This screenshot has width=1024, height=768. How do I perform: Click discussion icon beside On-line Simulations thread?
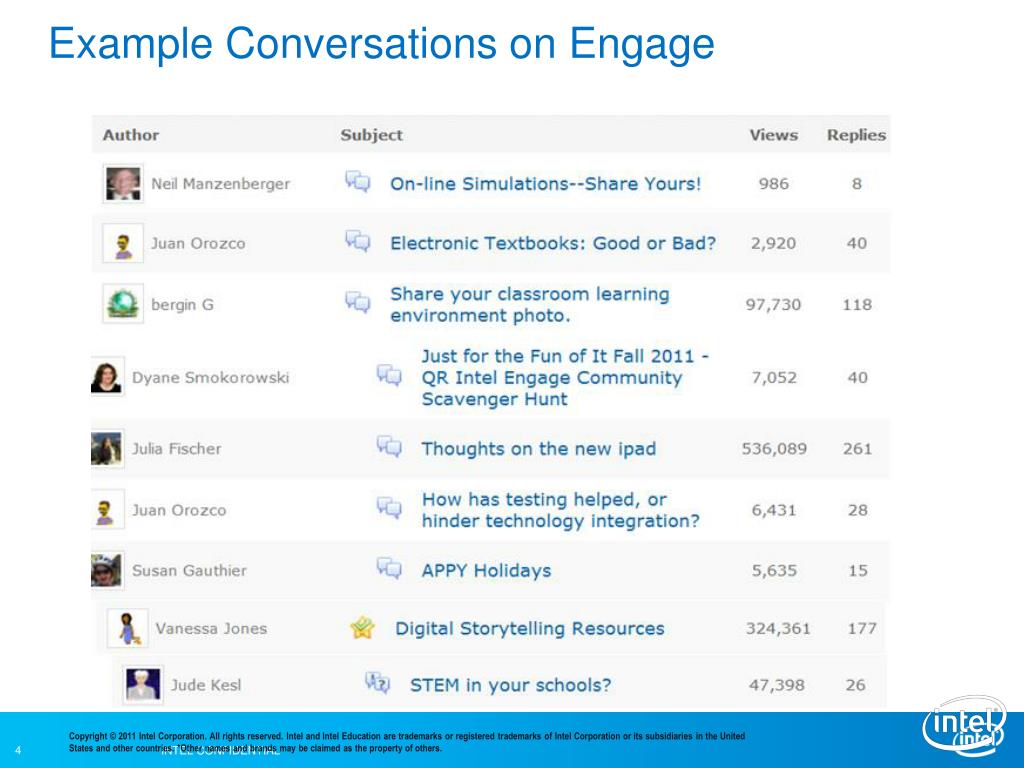pyautogui.click(x=358, y=182)
